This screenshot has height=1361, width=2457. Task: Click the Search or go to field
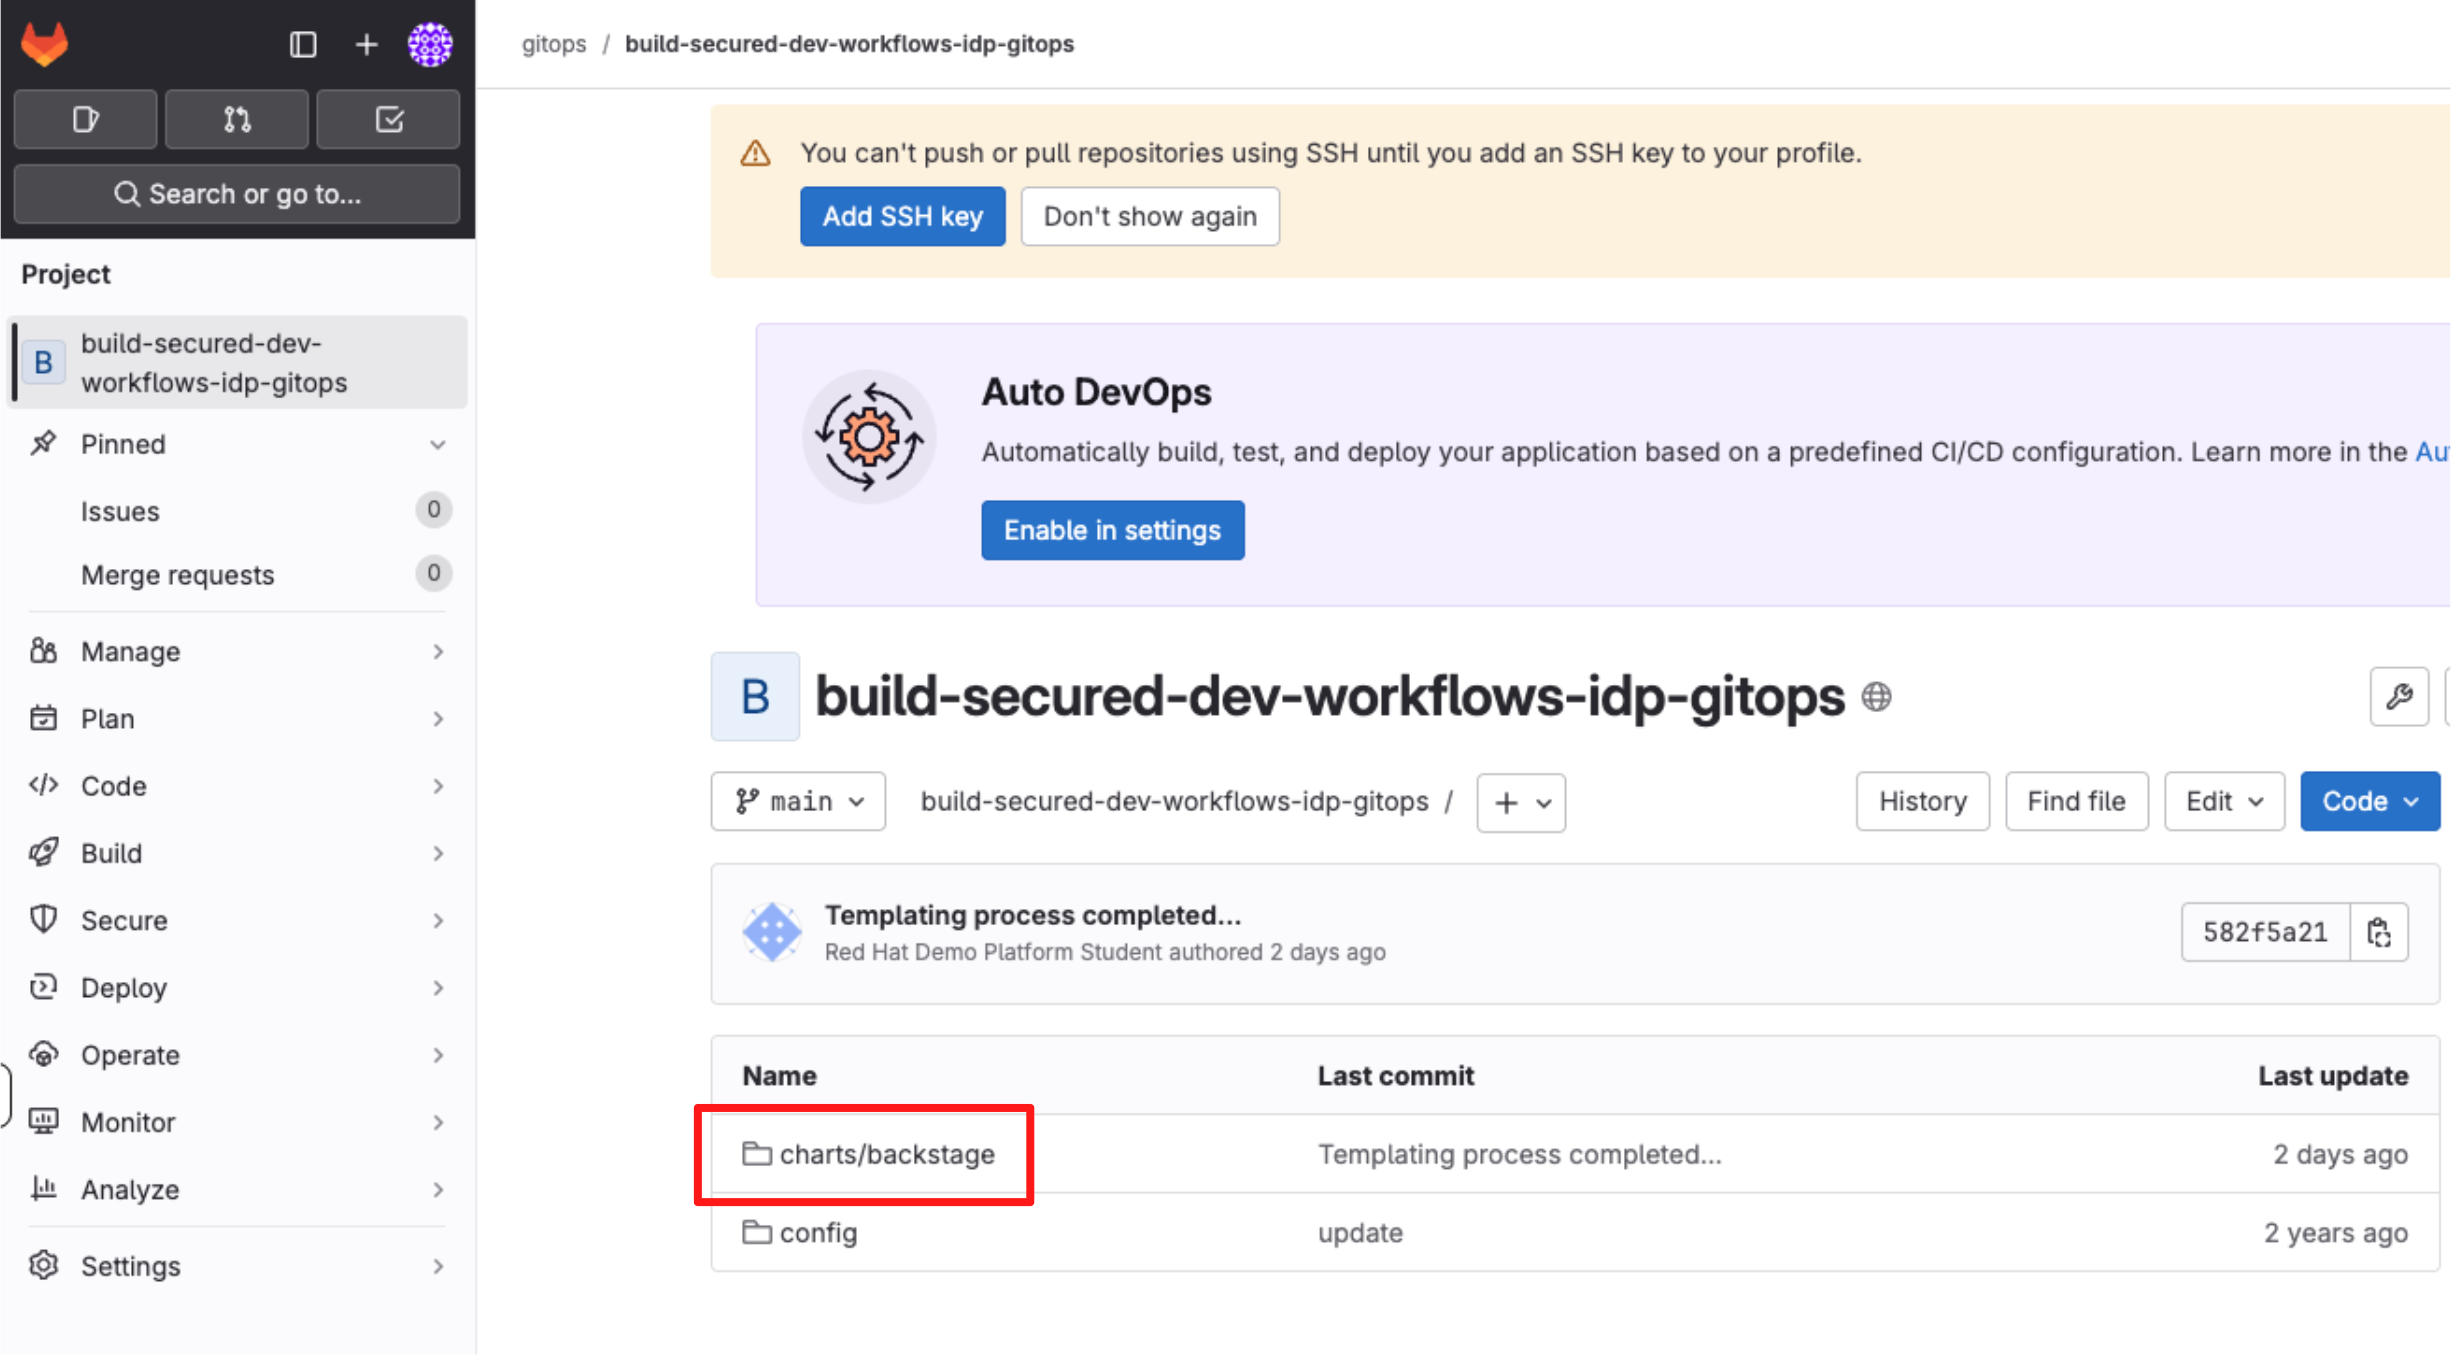pos(237,194)
